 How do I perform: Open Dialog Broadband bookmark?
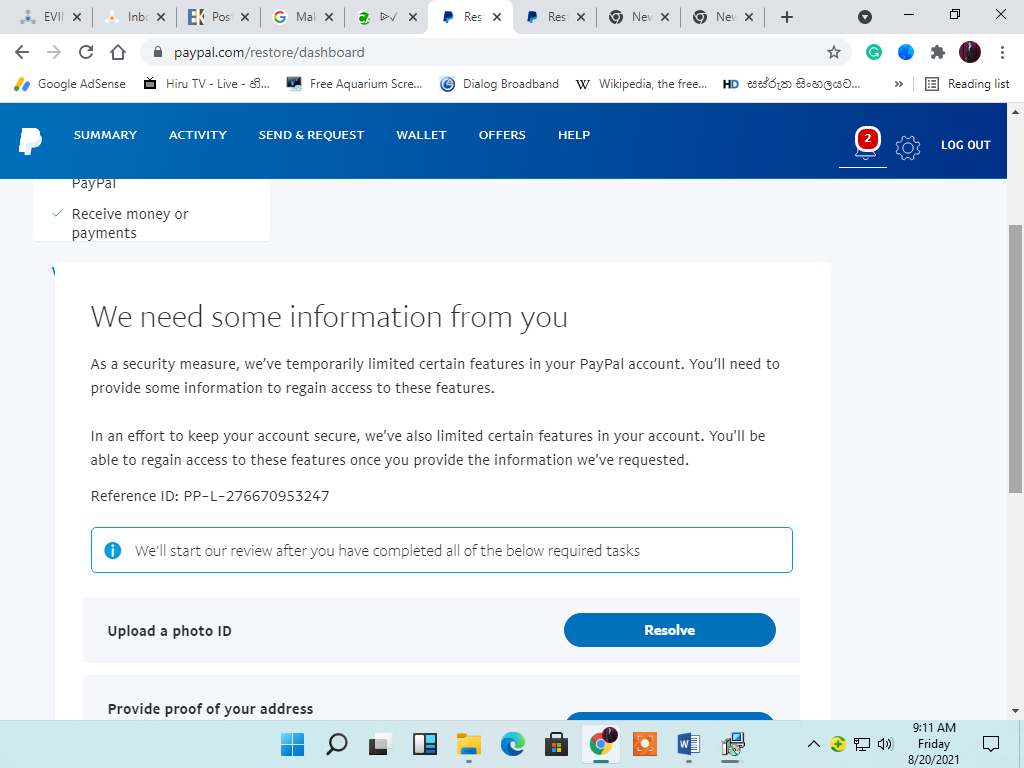tap(500, 84)
